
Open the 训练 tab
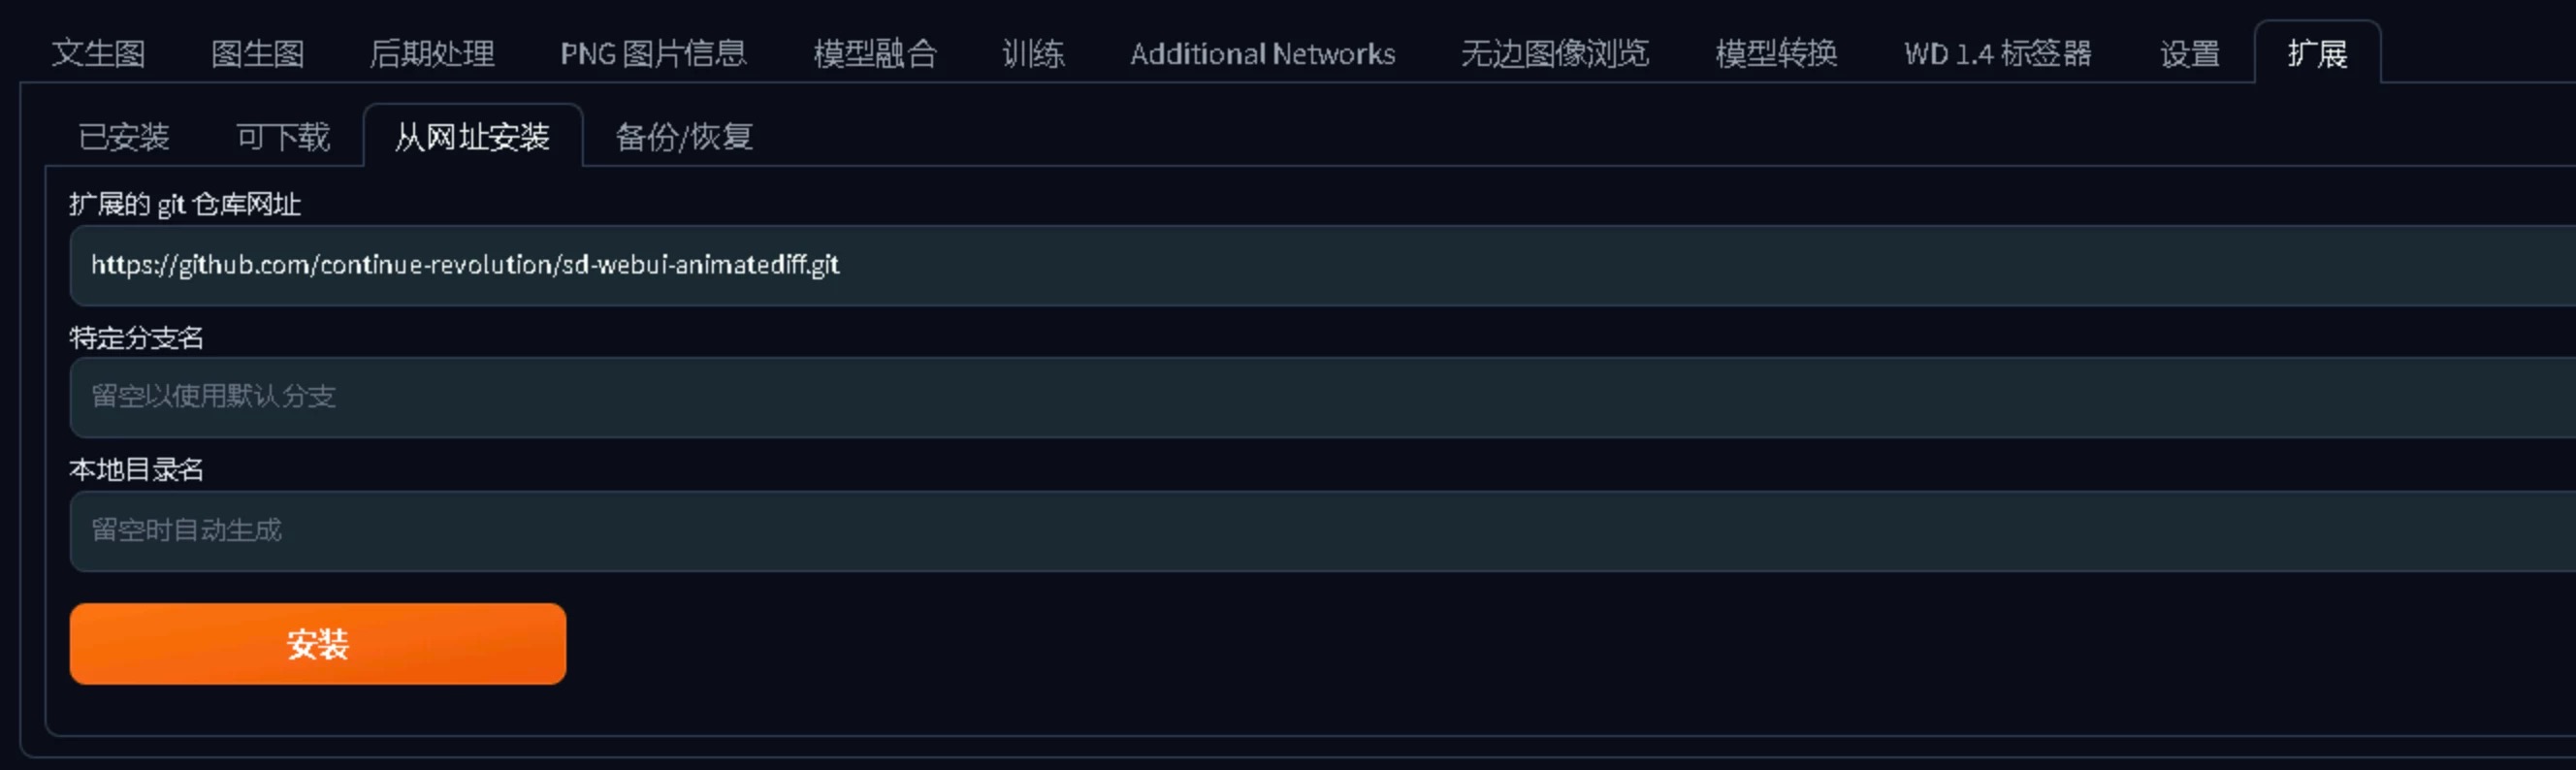pos(1033,53)
